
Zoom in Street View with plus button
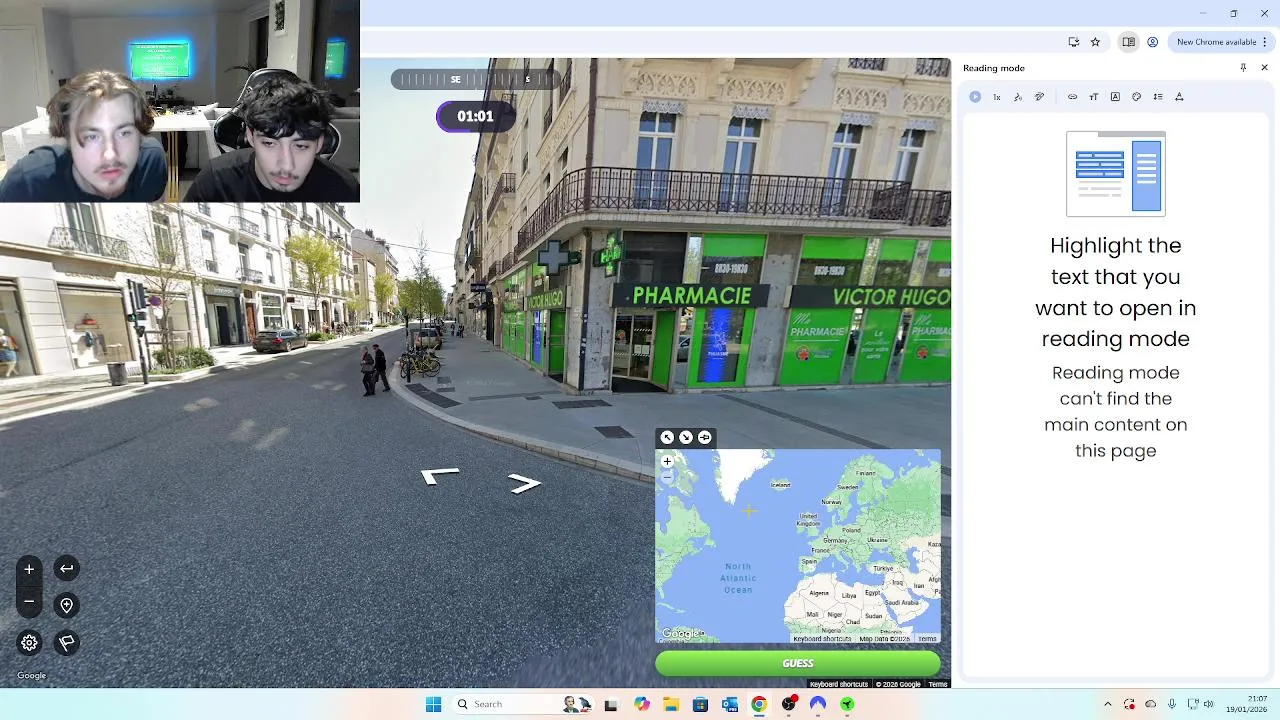[x=29, y=569]
